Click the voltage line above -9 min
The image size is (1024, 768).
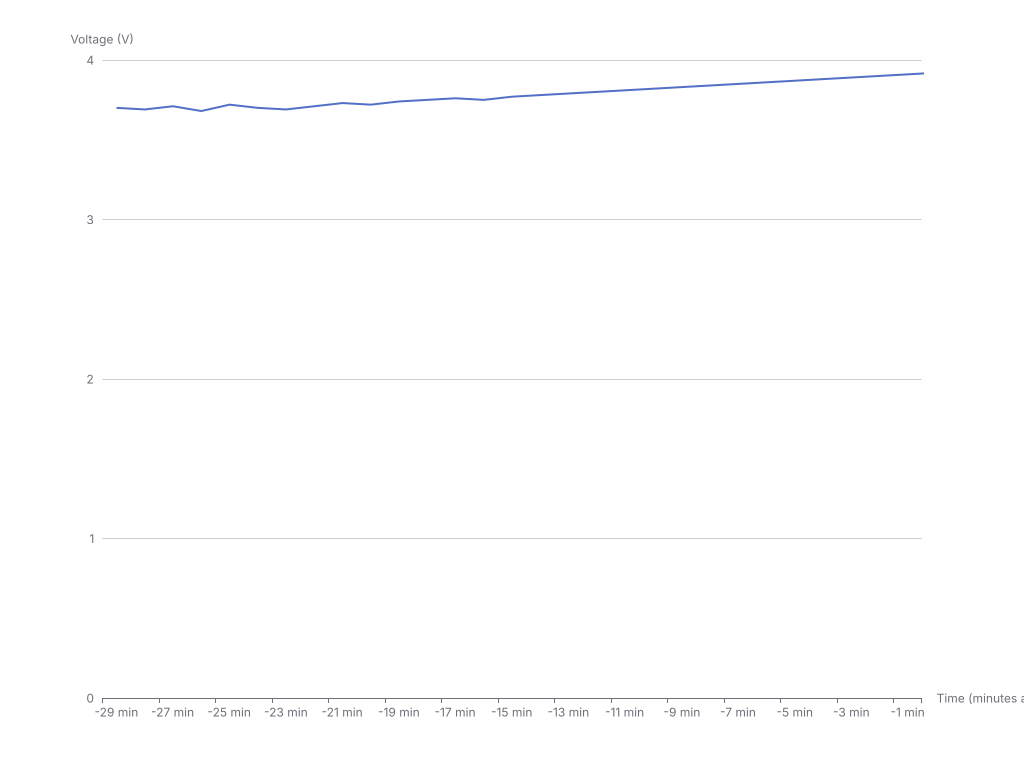click(x=682, y=87)
